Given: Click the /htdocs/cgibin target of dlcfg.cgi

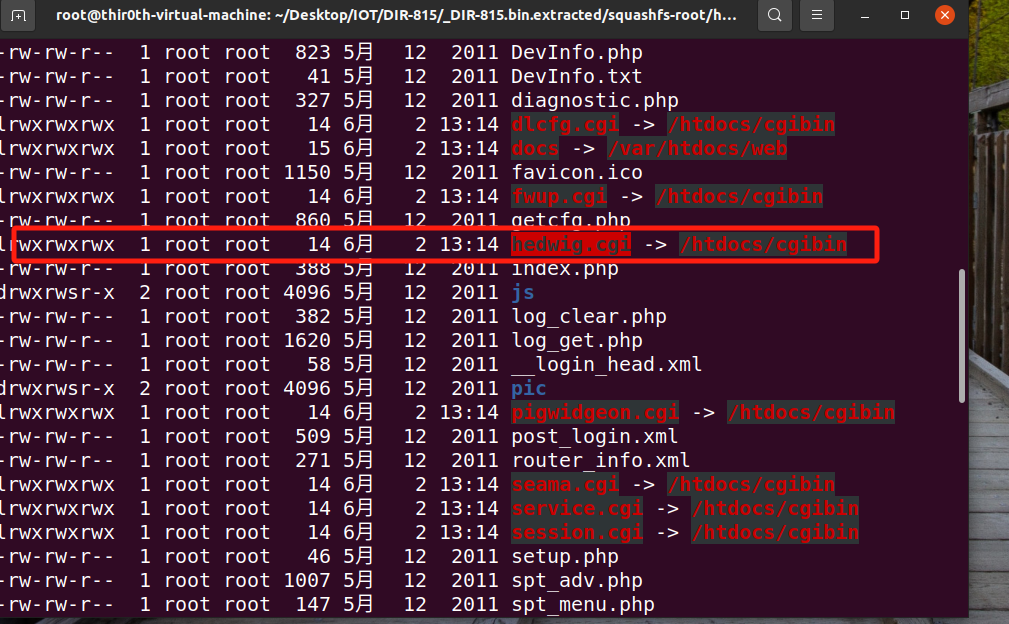Looking at the screenshot, I should 752,124.
